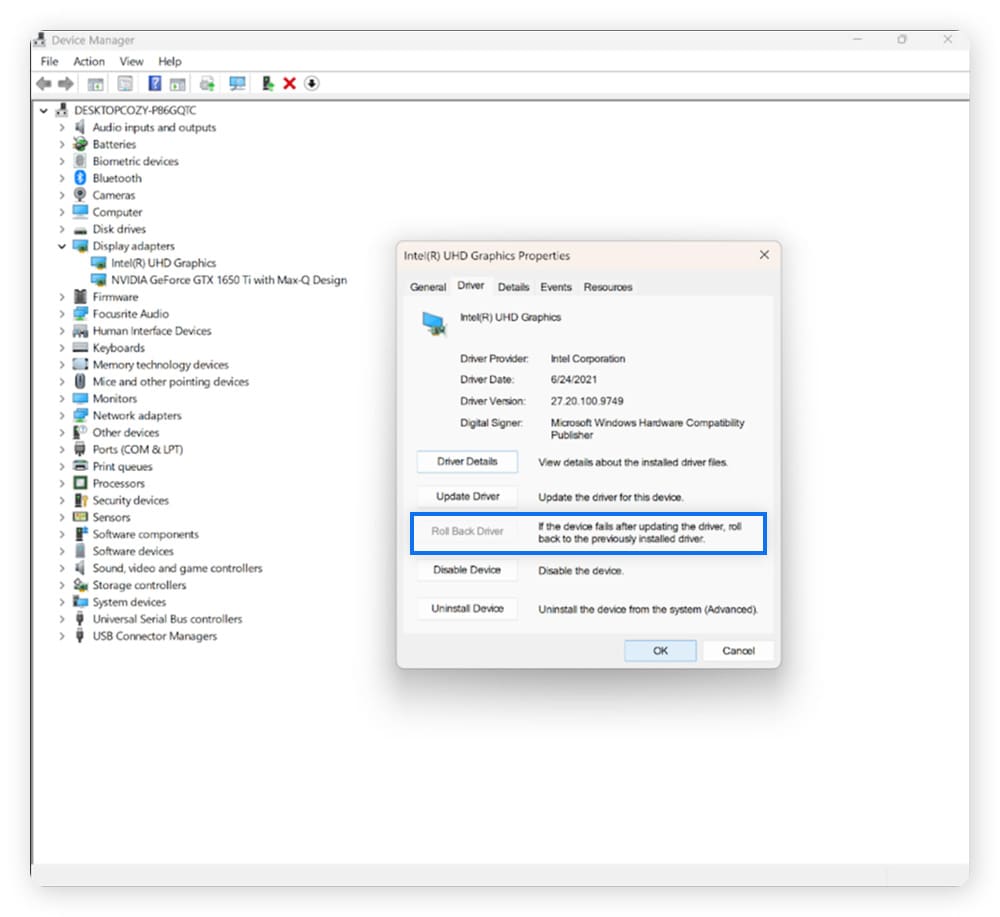Click the round down-arrow toolbar icon

(x=311, y=84)
